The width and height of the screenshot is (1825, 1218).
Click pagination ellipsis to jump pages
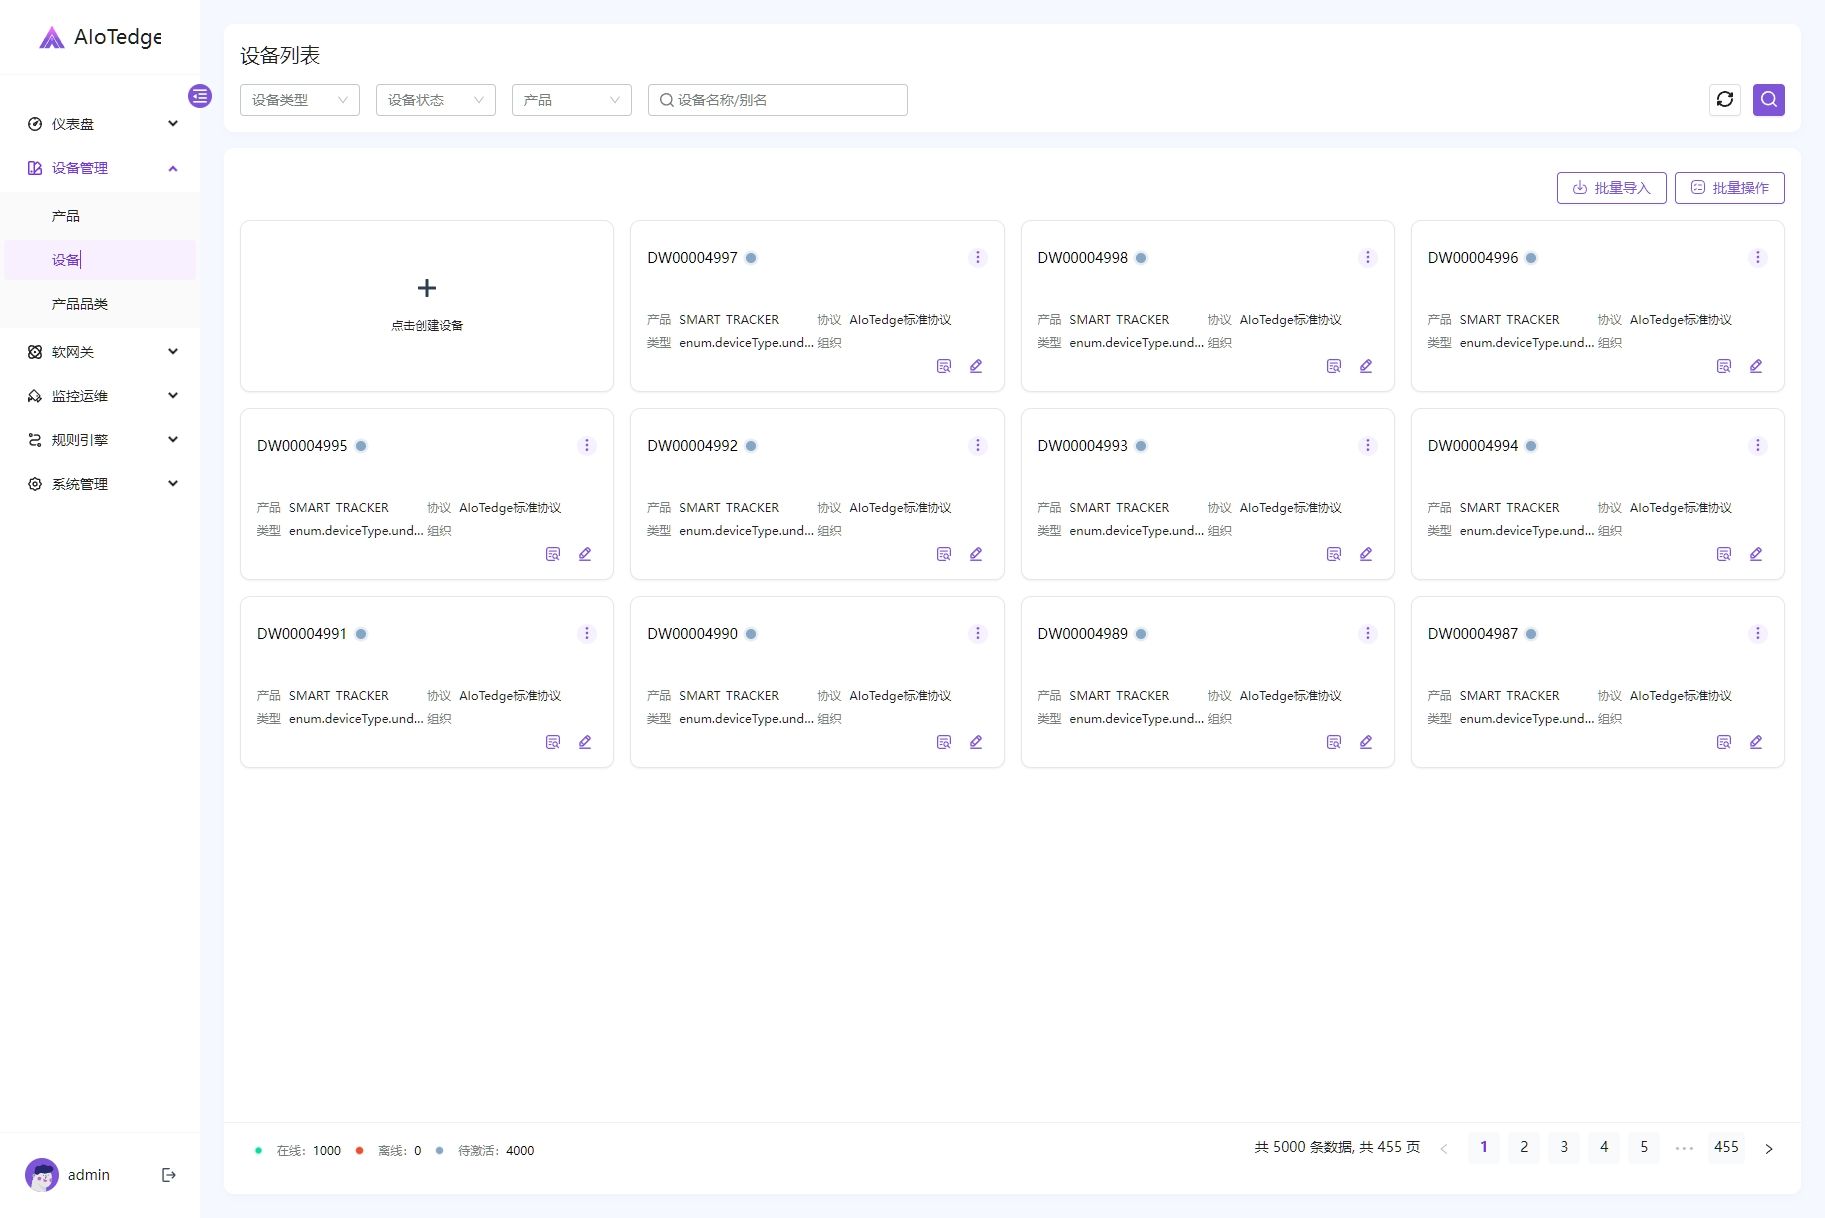point(1684,1147)
